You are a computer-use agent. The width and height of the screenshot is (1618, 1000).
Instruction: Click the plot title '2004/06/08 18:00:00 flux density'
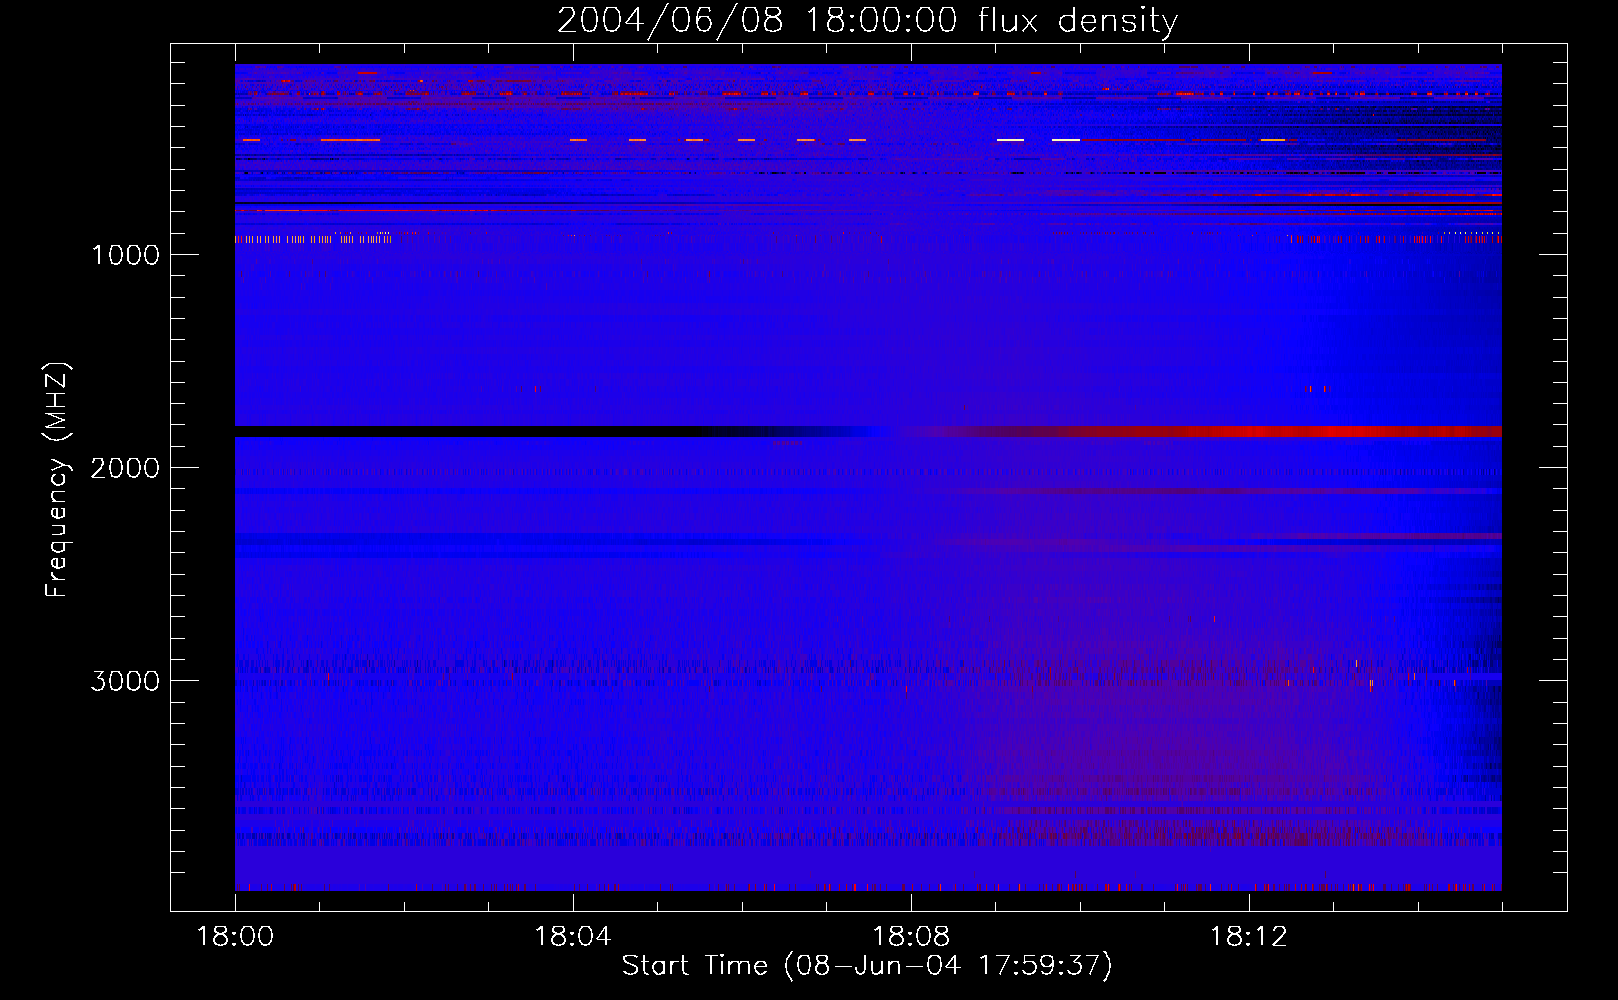[x=867, y=20]
